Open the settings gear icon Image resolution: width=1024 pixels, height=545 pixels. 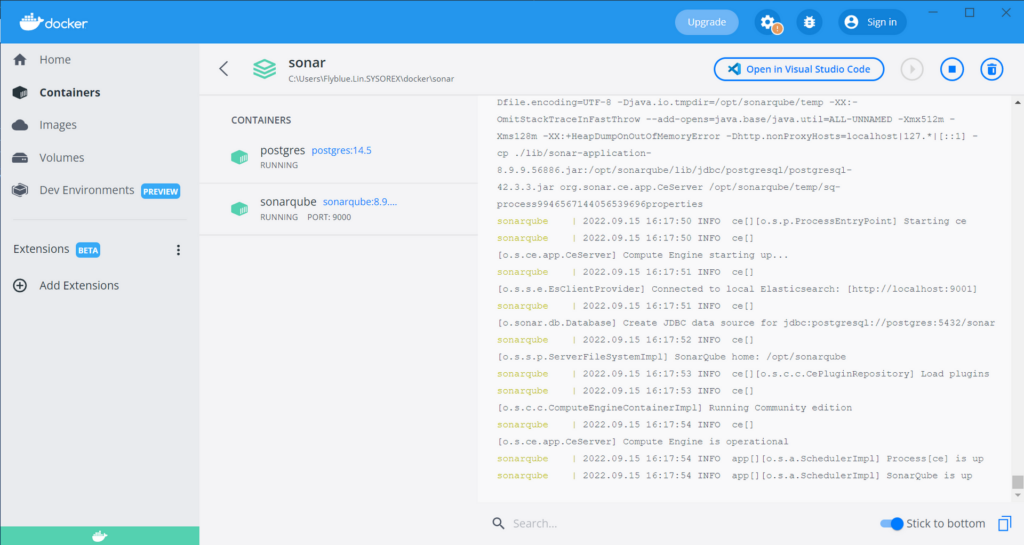[x=769, y=22]
